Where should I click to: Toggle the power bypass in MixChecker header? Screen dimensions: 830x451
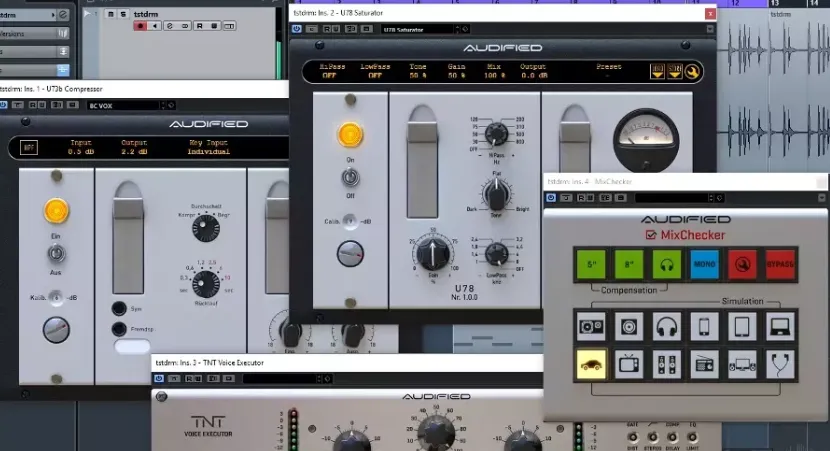551,198
